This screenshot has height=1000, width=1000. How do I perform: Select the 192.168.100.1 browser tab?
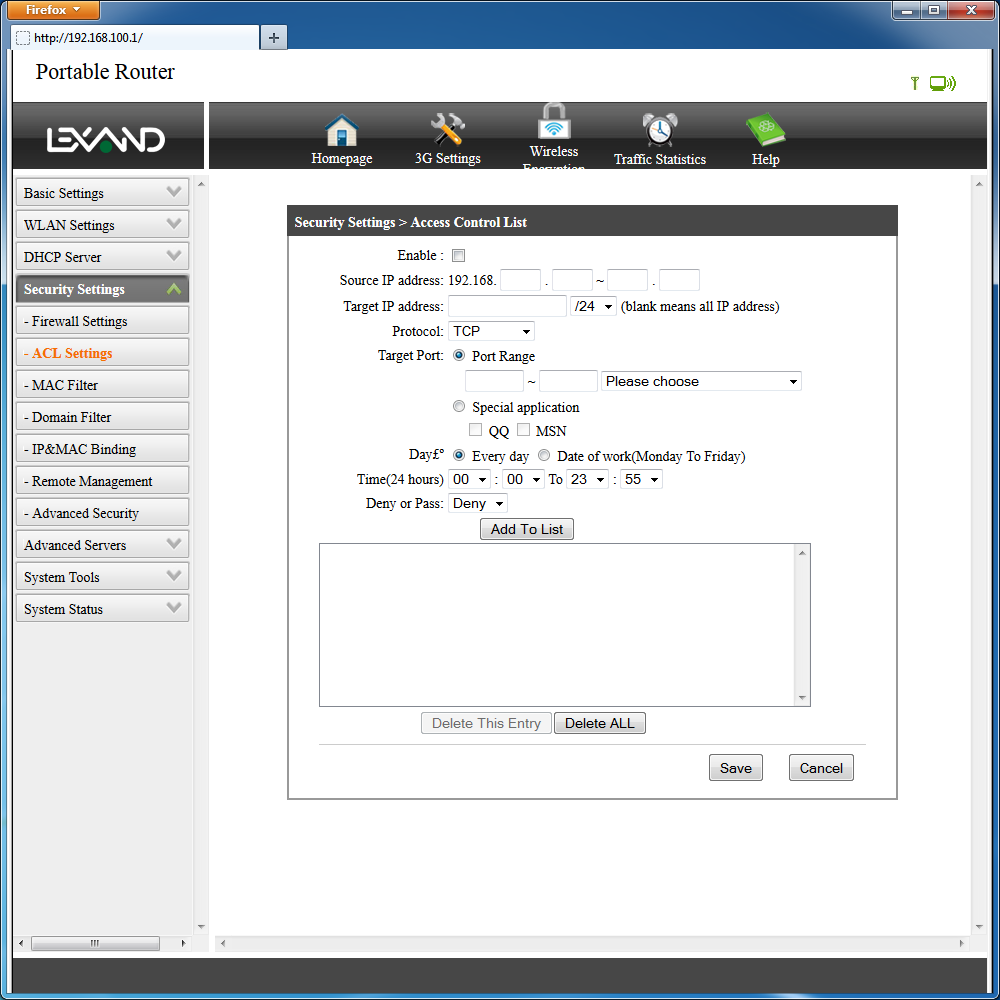[135, 38]
